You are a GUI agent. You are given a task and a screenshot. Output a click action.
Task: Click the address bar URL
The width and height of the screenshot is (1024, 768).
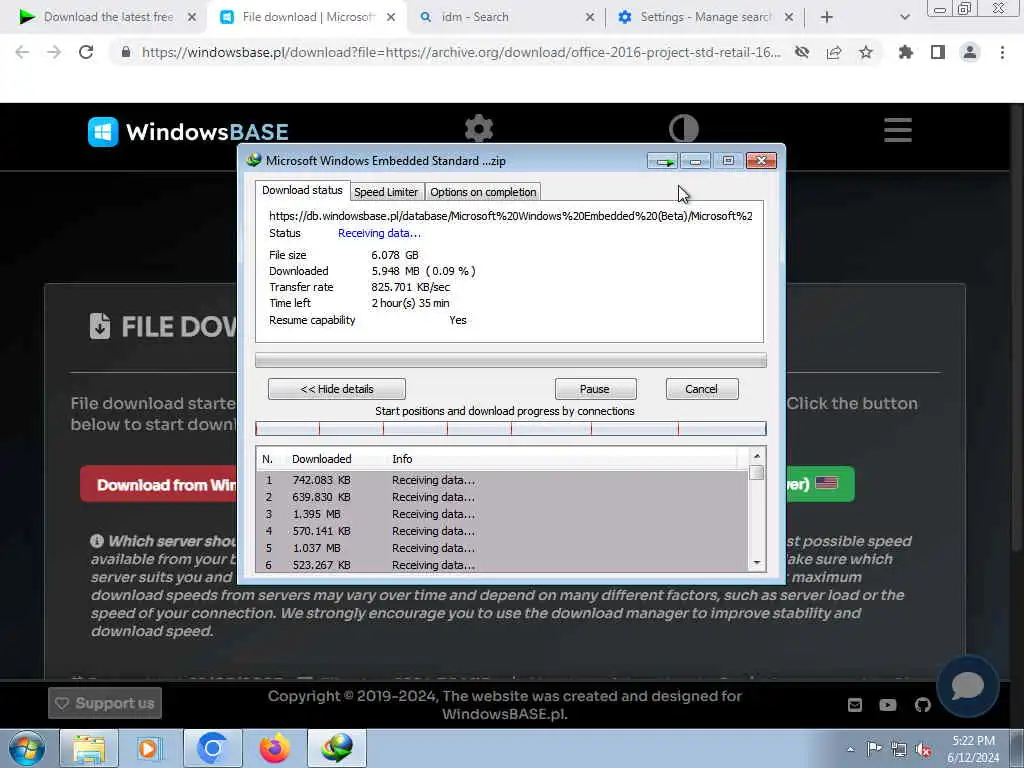coord(461,52)
